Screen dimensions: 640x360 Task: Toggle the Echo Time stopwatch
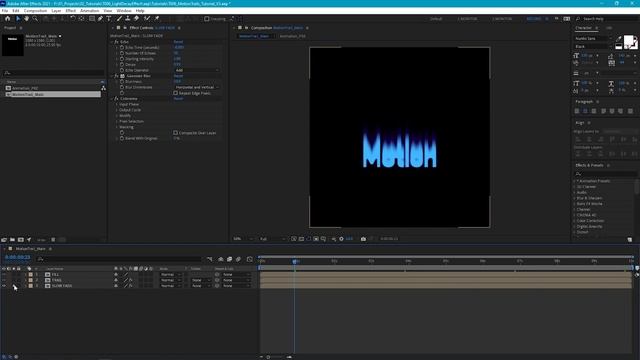tap(122, 47)
